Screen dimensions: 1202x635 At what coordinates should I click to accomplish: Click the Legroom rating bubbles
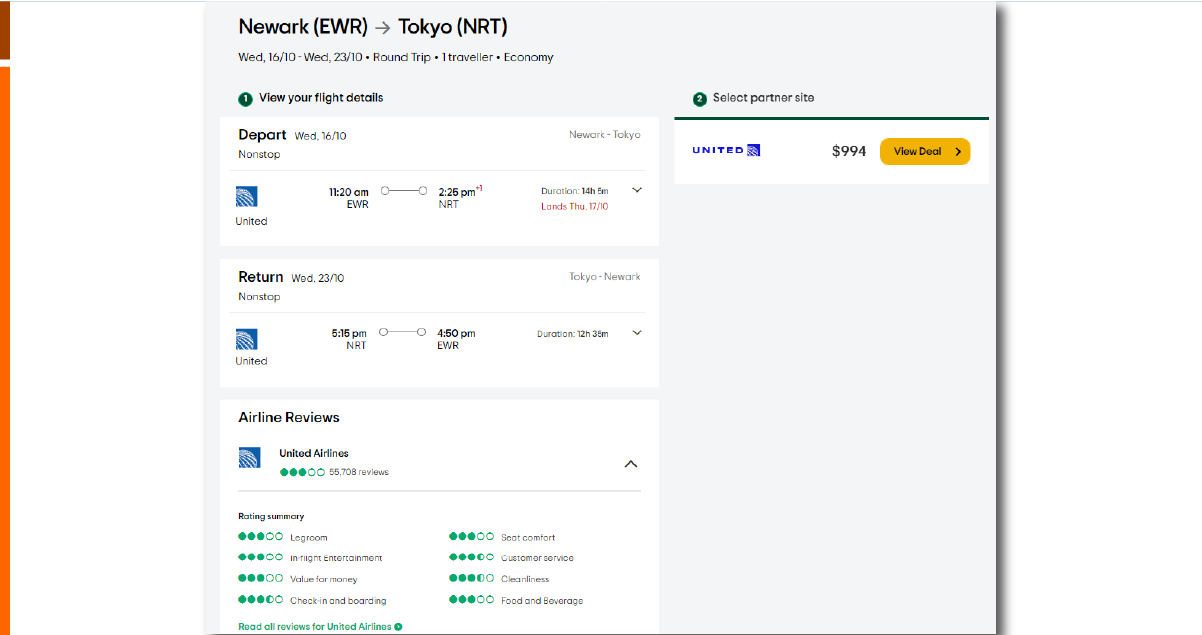[x=260, y=537]
